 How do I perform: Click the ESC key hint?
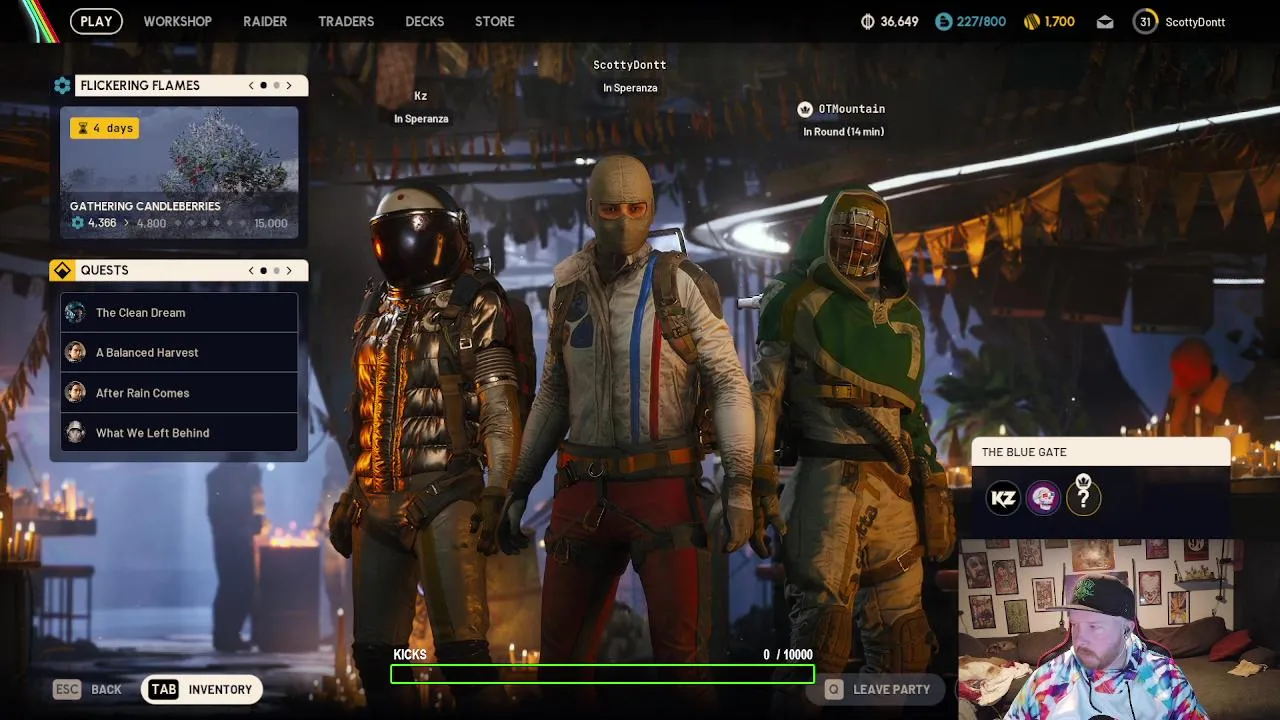(67, 689)
